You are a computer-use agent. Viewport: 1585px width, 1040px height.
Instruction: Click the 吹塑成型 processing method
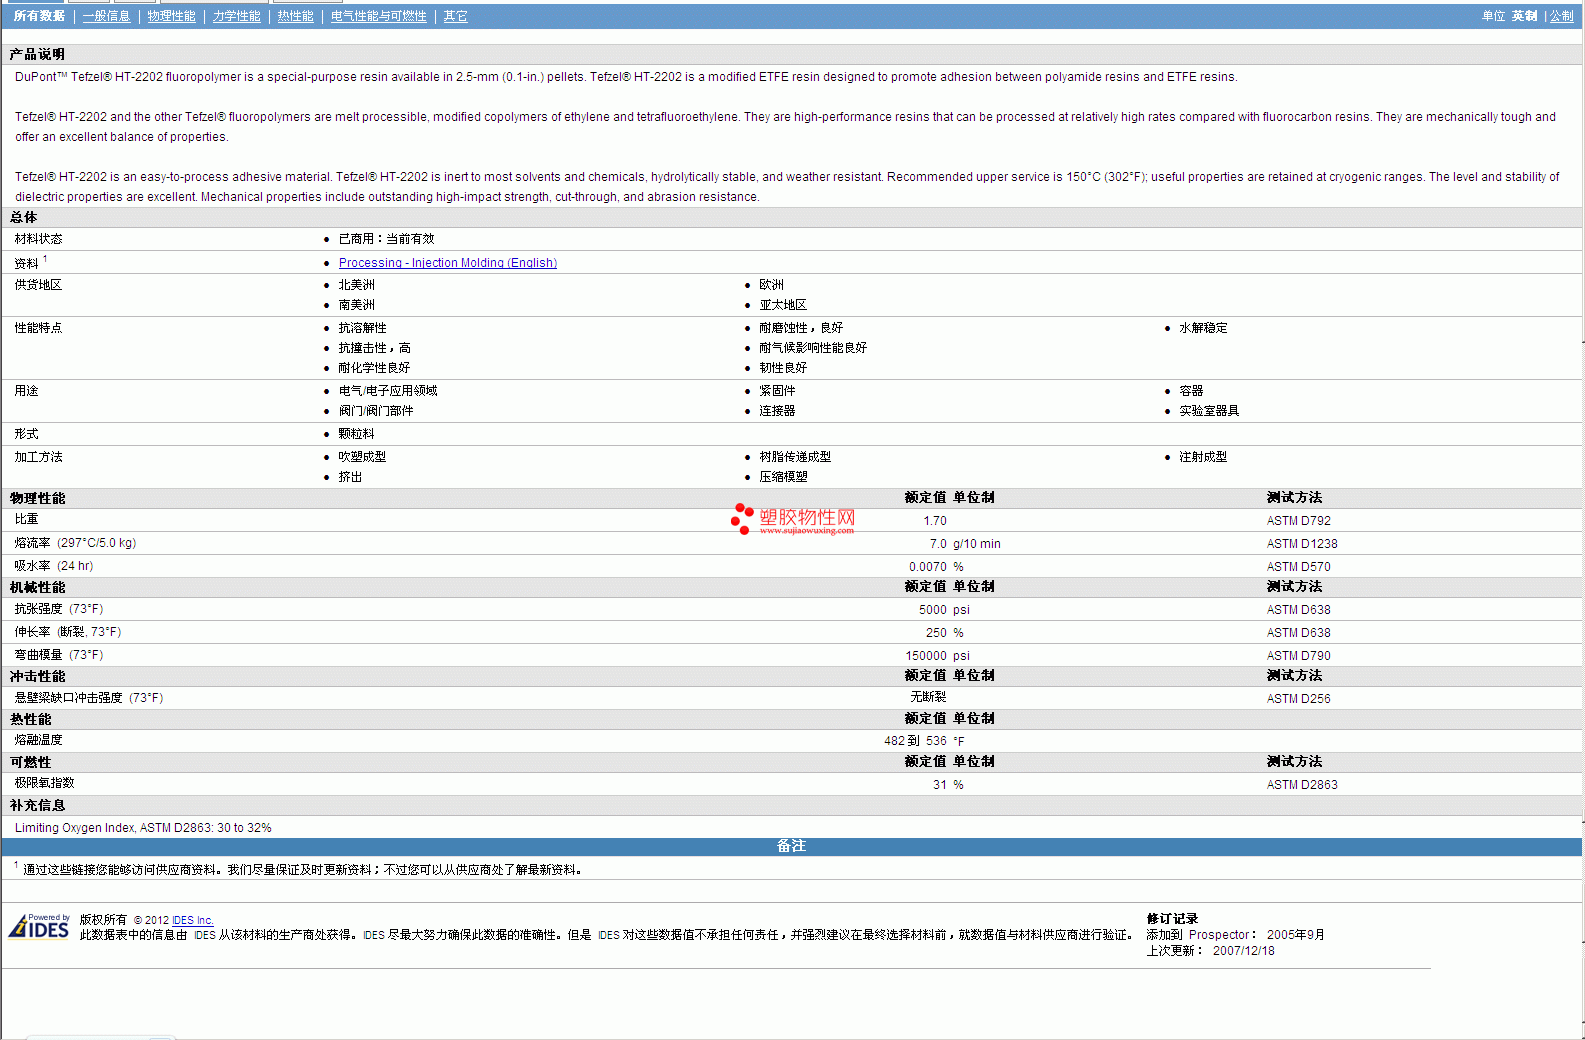(x=362, y=457)
